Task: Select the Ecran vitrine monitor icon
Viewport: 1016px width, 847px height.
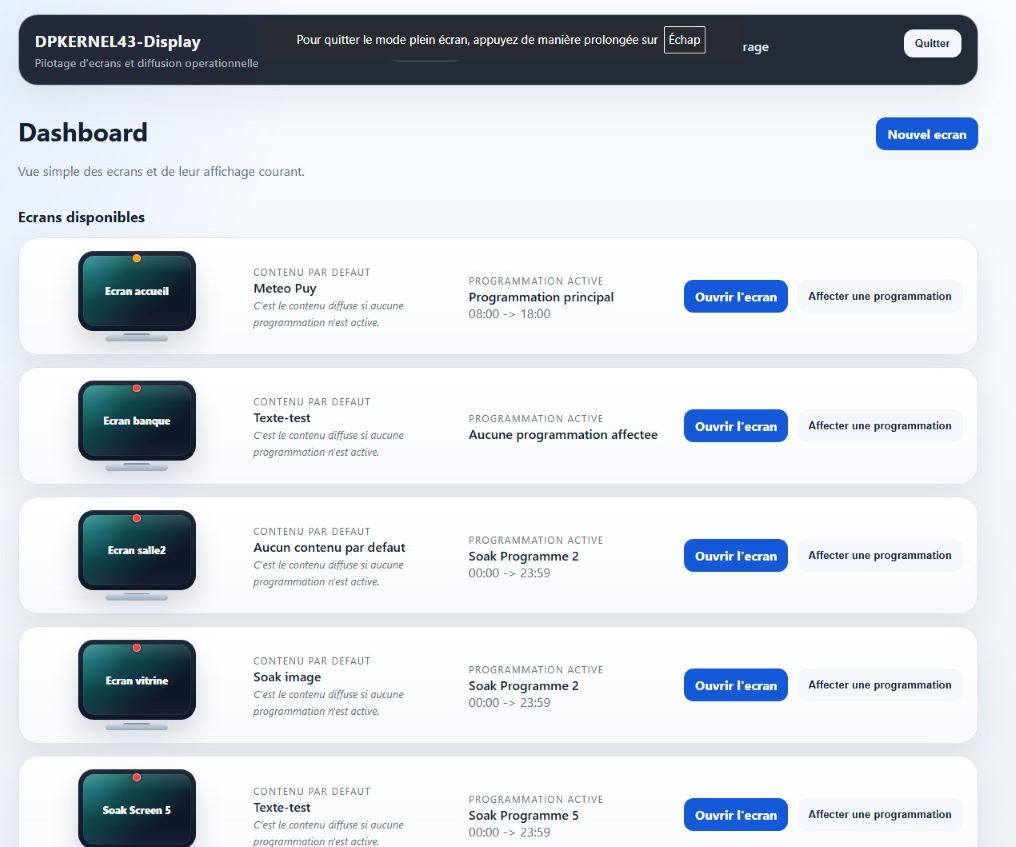Action: click(137, 681)
